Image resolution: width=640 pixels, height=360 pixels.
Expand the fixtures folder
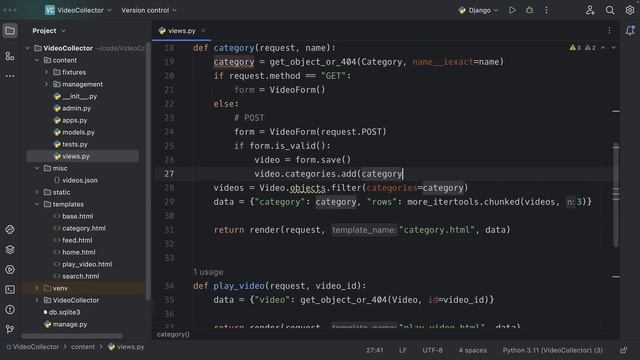pyautogui.click(x=46, y=72)
